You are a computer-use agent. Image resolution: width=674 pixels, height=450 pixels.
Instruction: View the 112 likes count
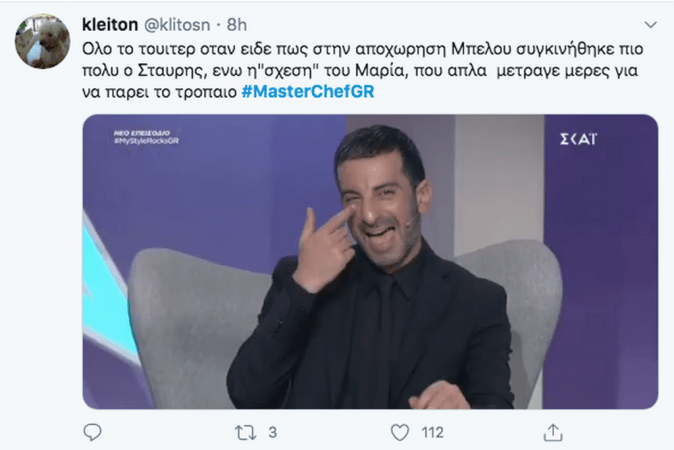point(432,432)
